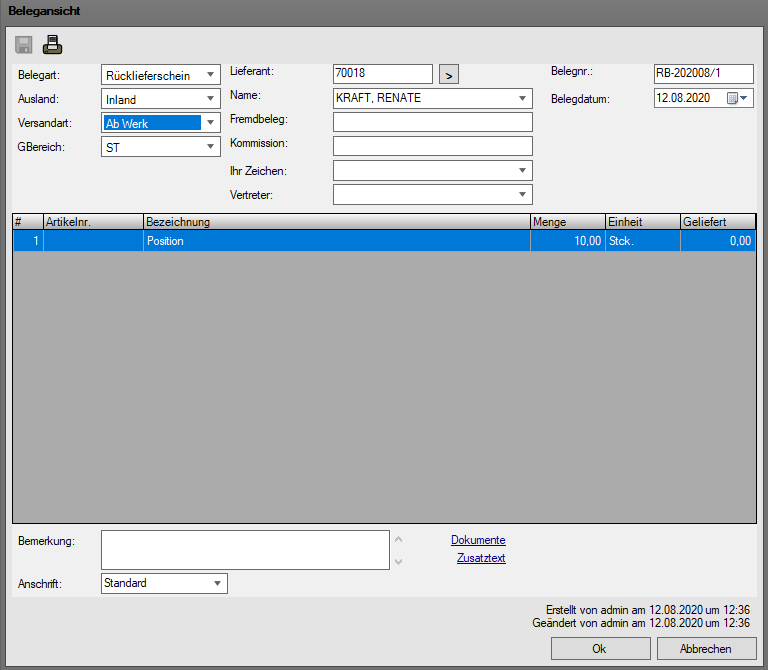Click the print icon in toolbar
The image size is (768, 670).
pyautogui.click(x=52, y=44)
